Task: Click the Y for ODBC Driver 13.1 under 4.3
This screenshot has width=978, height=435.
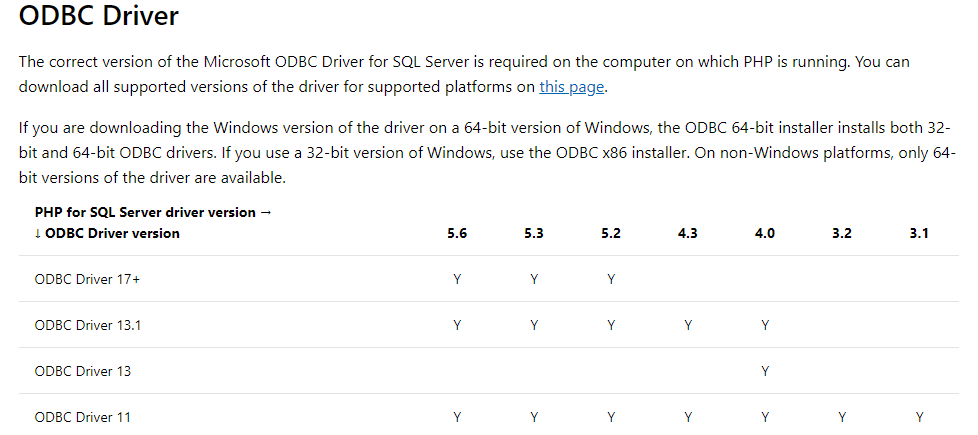Action: coord(687,325)
